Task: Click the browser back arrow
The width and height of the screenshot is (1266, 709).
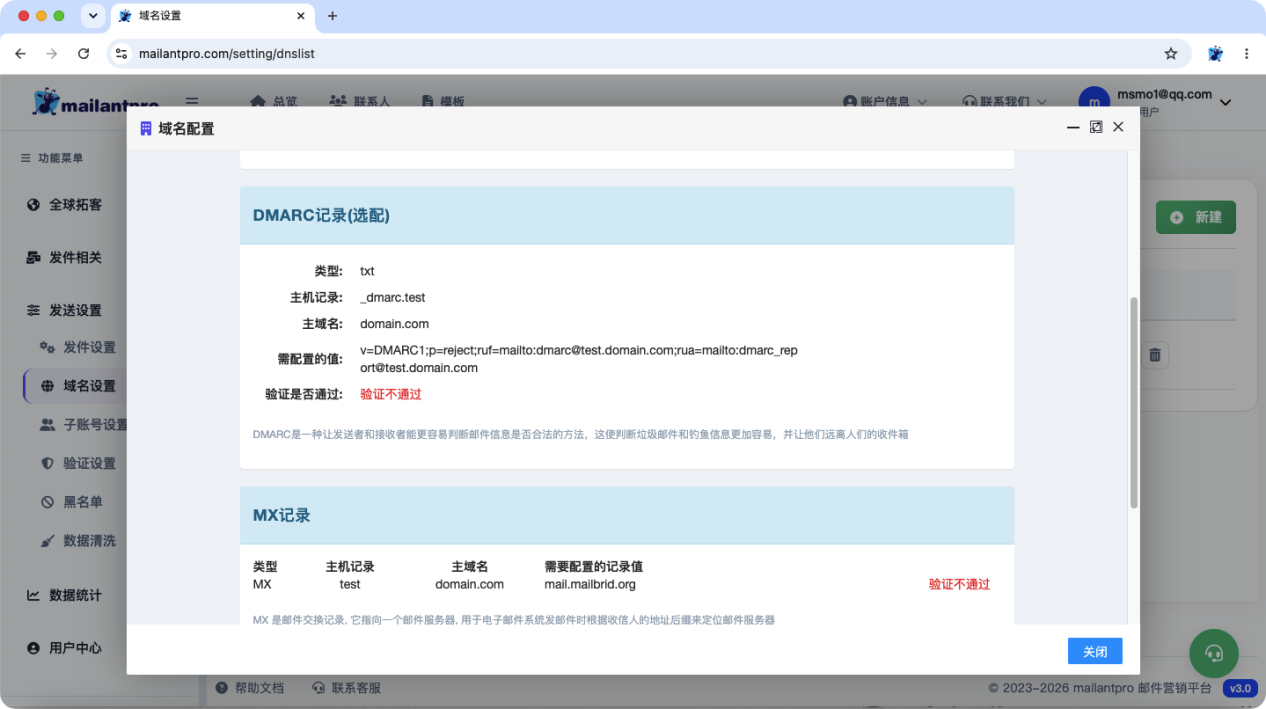Action: point(20,53)
